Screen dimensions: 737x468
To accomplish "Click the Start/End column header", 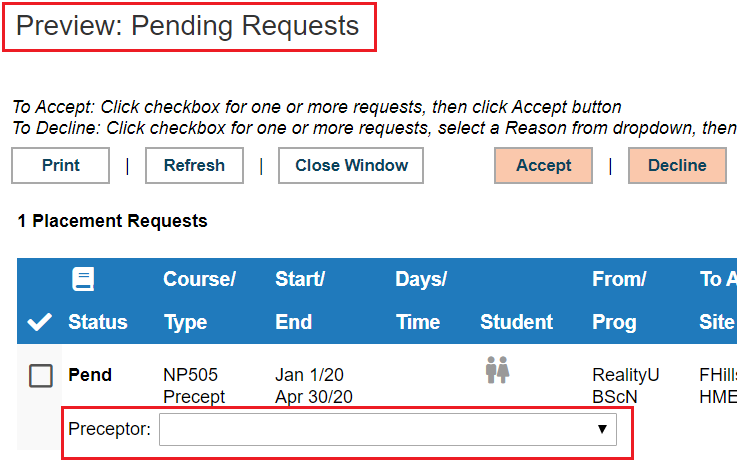I will (x=300, y=301).
